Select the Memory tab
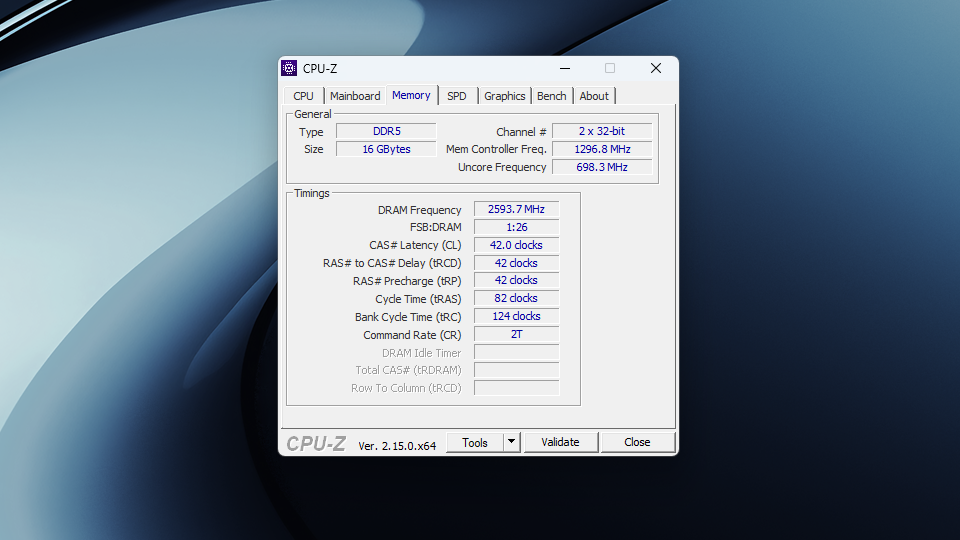The height and width of the screenshot is (540, 960). pyautogui.click(x=411, y=95)
